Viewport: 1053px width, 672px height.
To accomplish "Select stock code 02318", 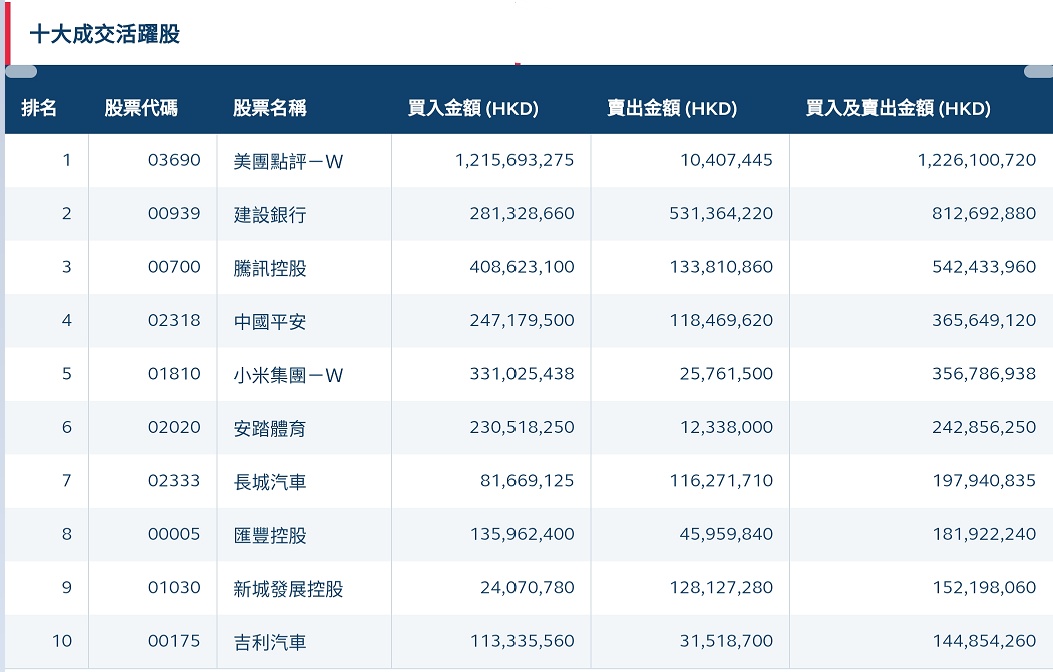I will (x=174, y=320).
